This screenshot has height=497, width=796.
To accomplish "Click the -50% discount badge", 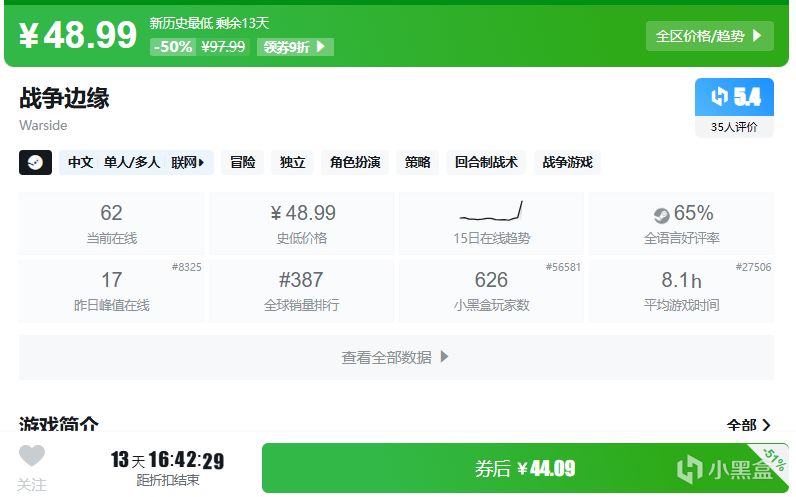I will coord(173,47).
